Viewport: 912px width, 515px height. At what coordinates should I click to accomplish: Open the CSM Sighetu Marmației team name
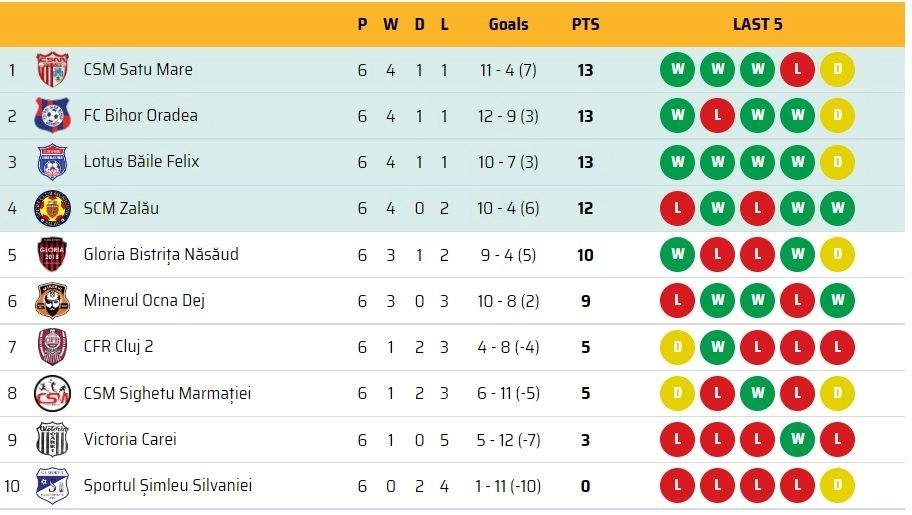[168, 393]
